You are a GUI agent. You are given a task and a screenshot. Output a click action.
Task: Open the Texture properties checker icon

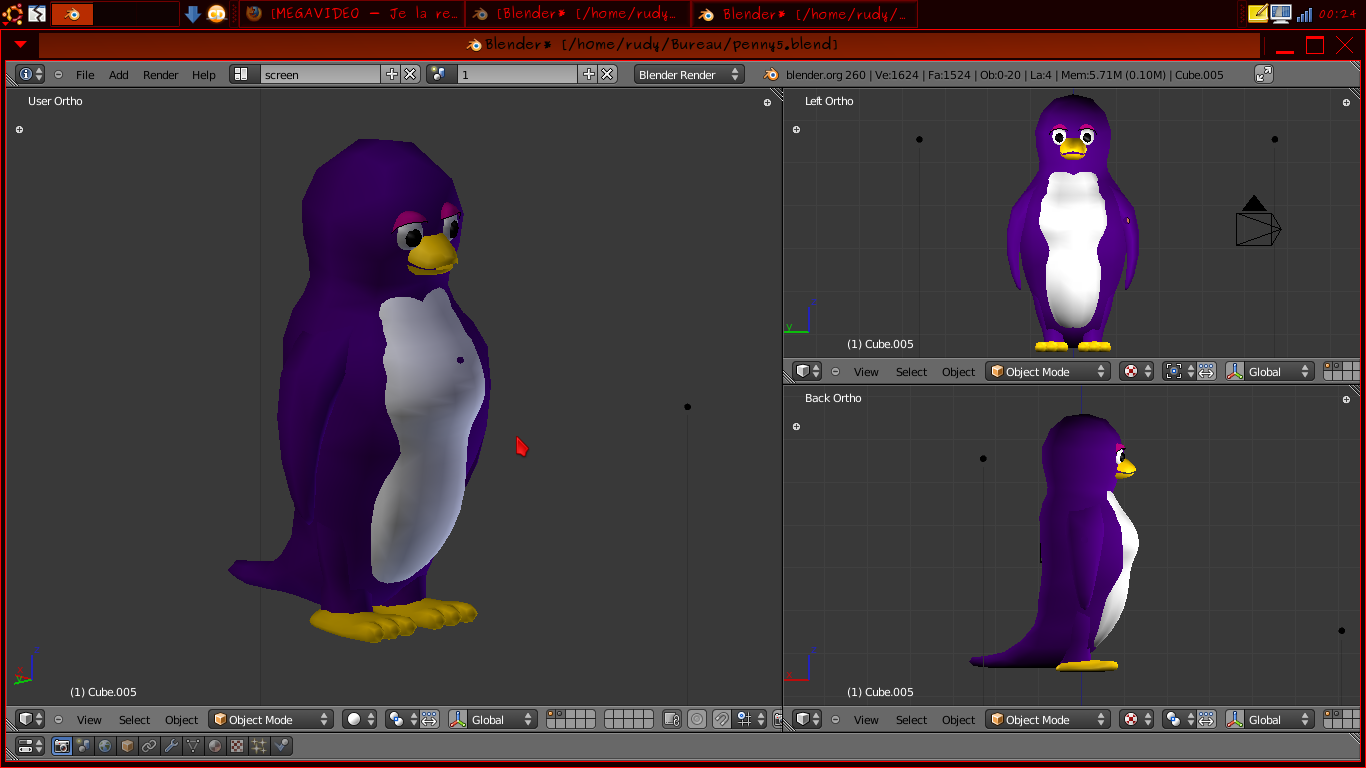(237, 746)
